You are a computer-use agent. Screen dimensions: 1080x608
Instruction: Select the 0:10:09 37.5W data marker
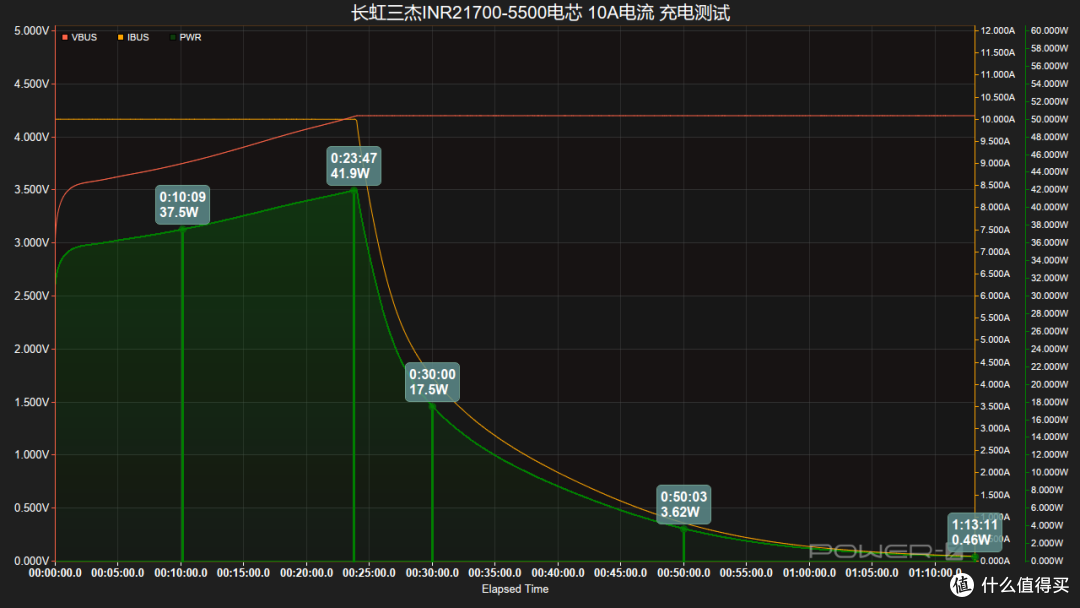183,205
